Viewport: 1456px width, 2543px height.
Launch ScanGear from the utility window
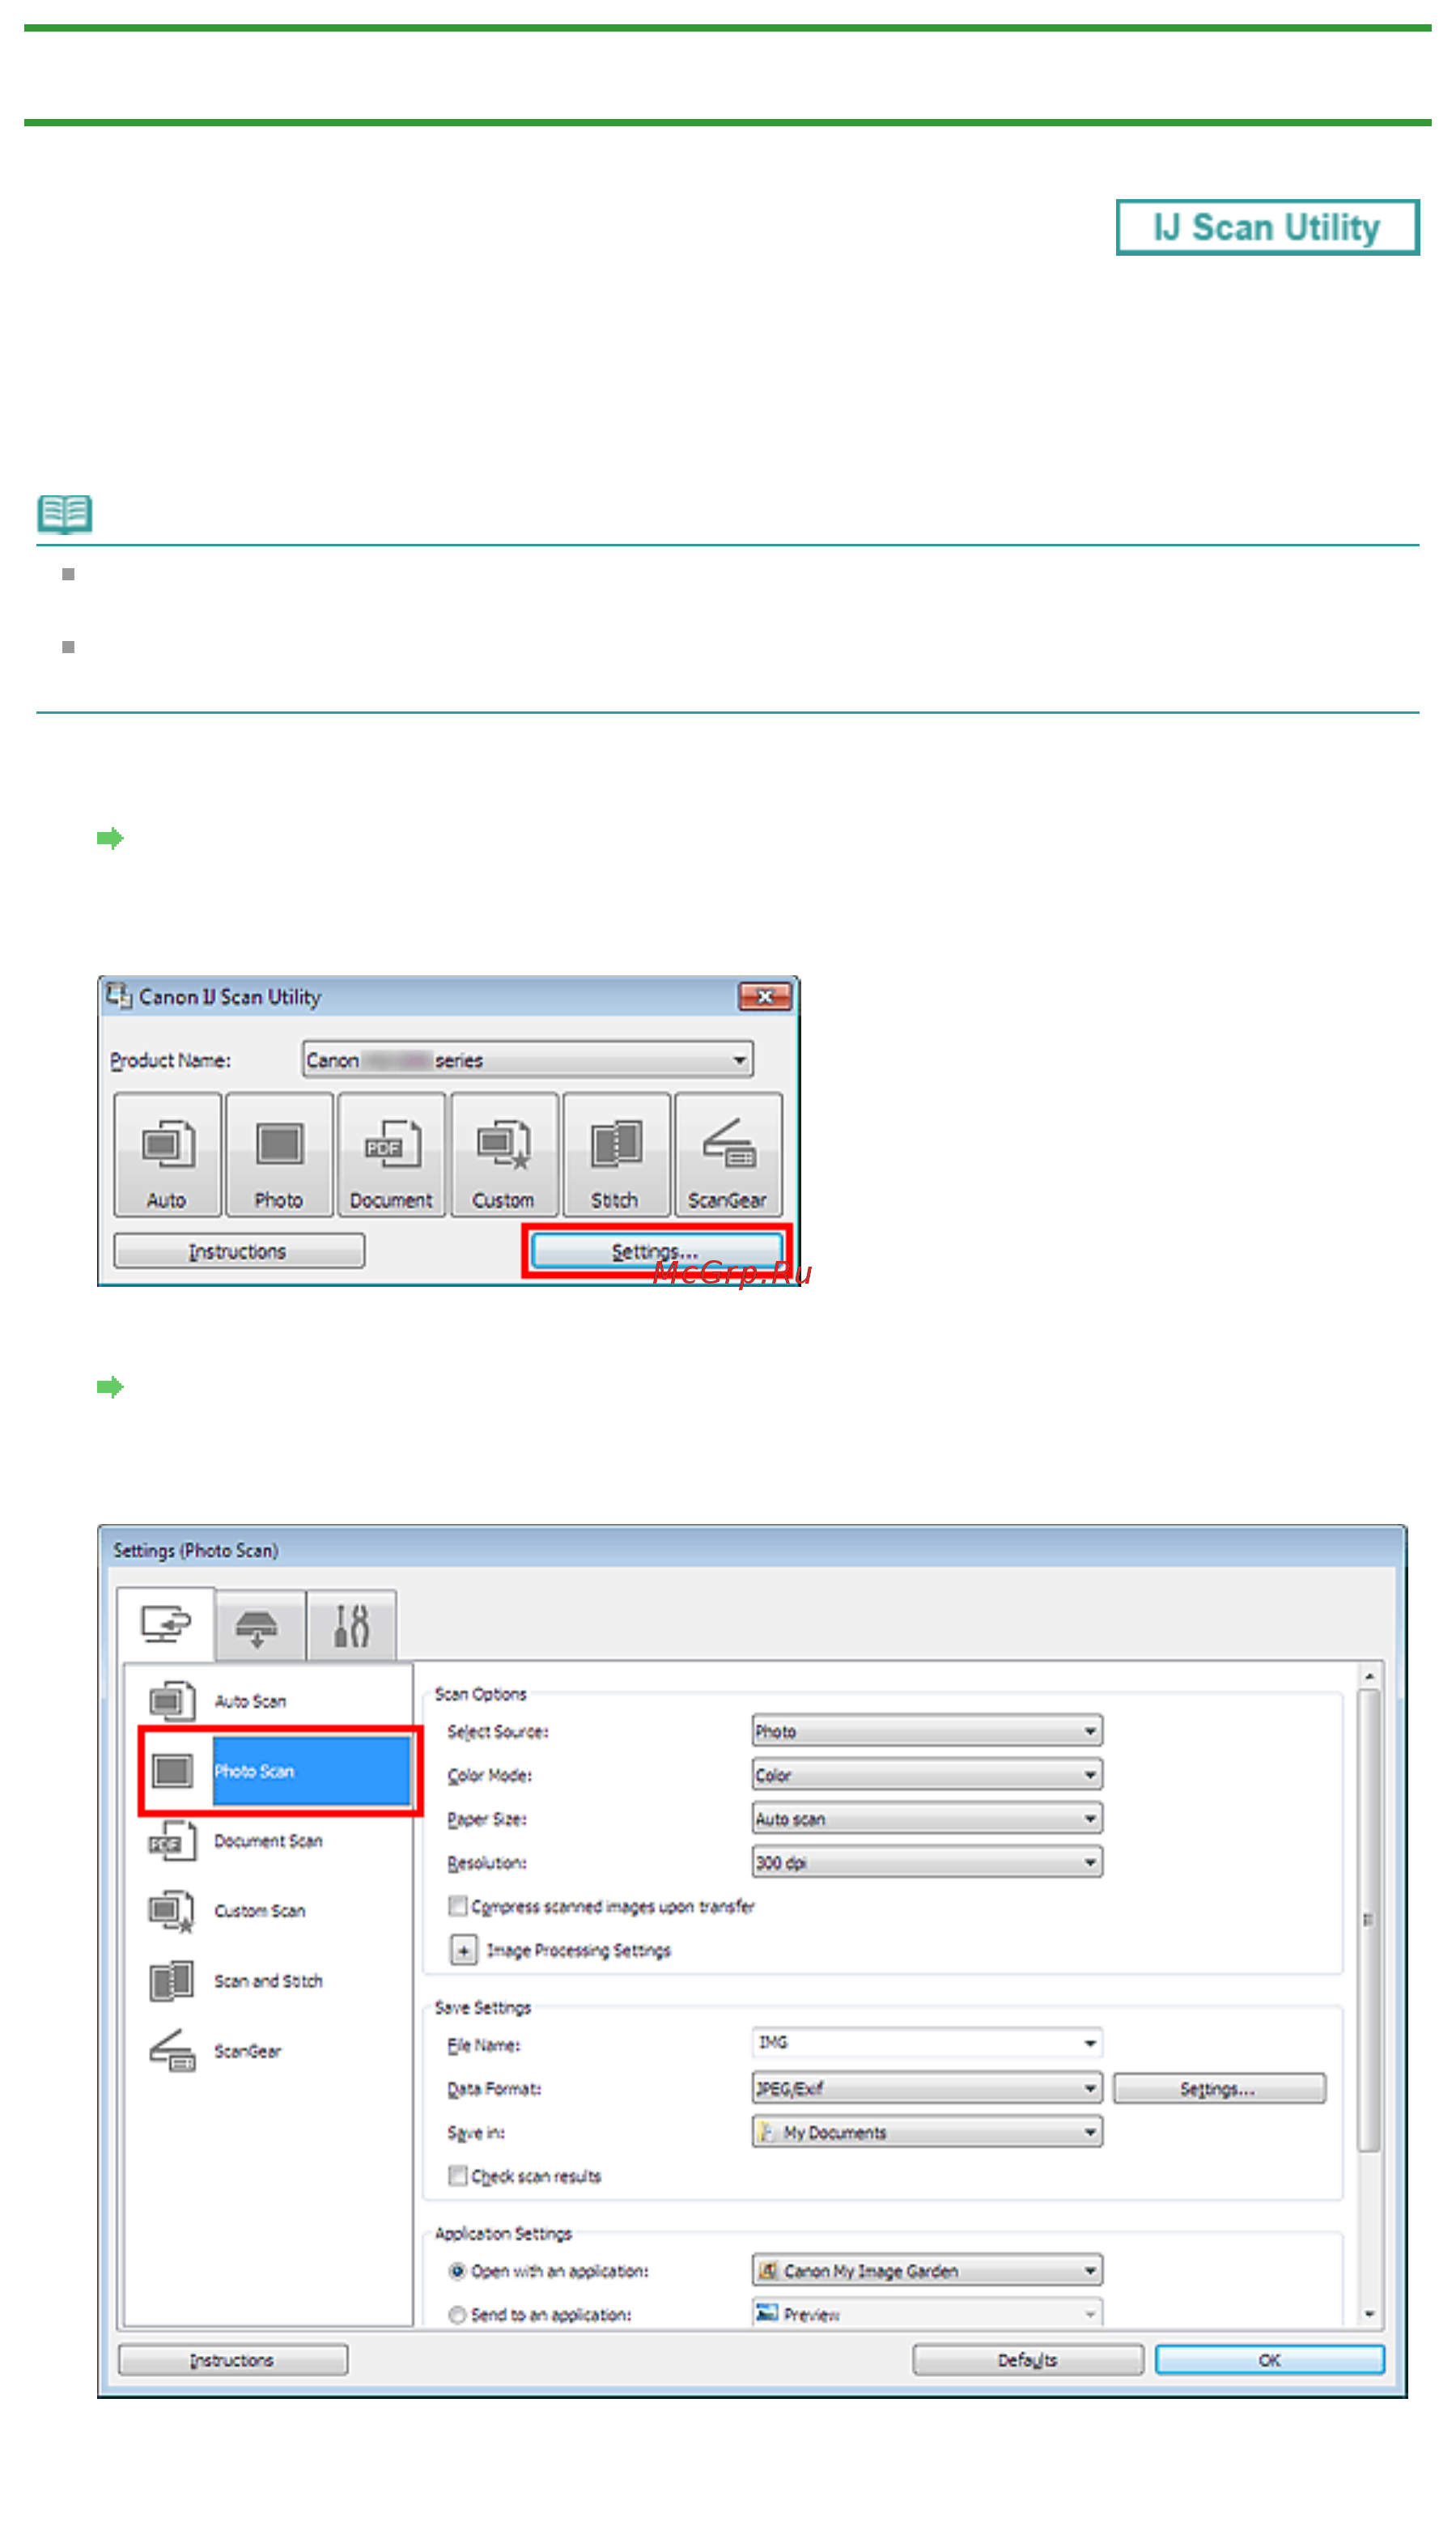click(728, 1155)
